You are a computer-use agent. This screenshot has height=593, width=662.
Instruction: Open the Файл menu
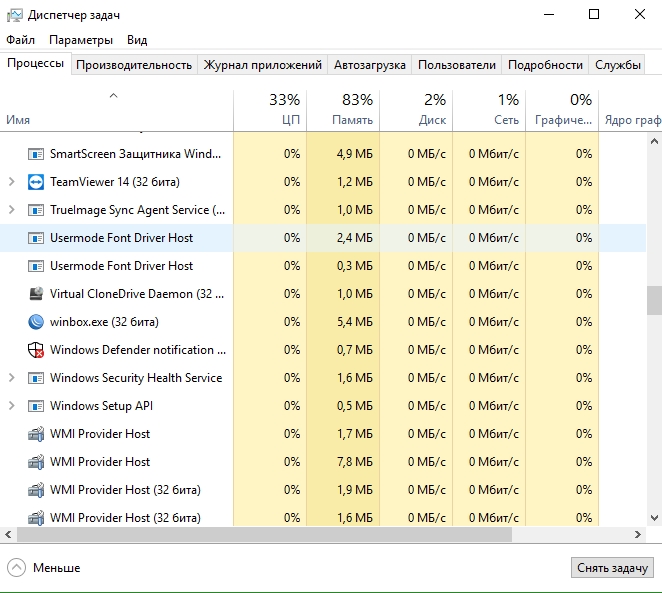coord(20,40)
